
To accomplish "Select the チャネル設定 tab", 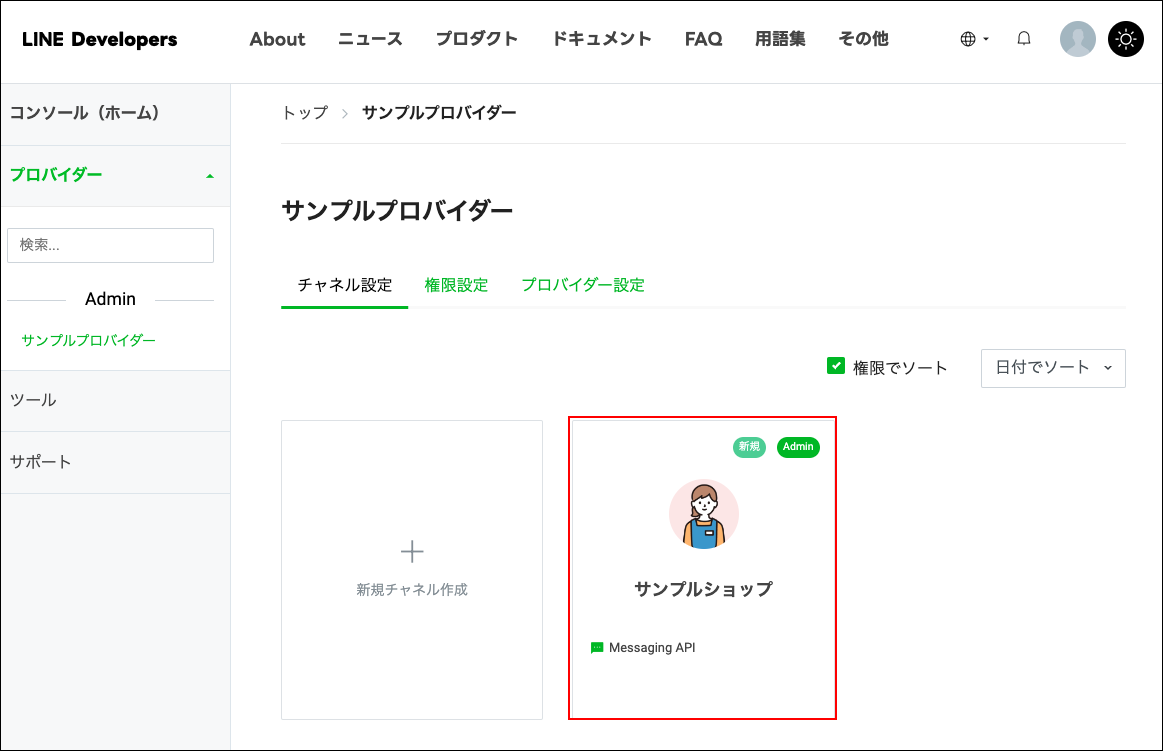I will (x=344, y=285).
